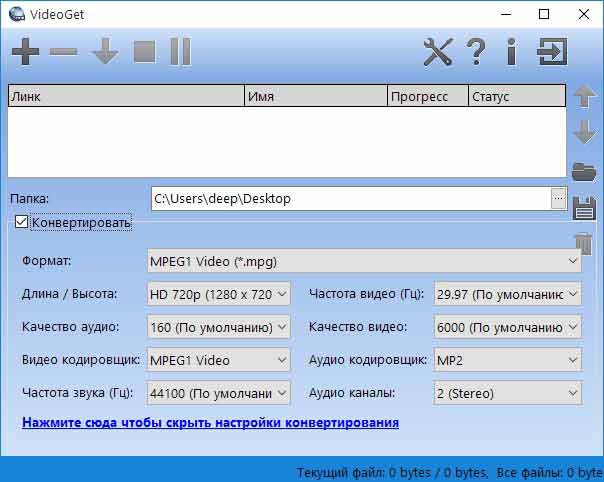Open the Частота видео (Гц) dropdown

tap(507, 294)
